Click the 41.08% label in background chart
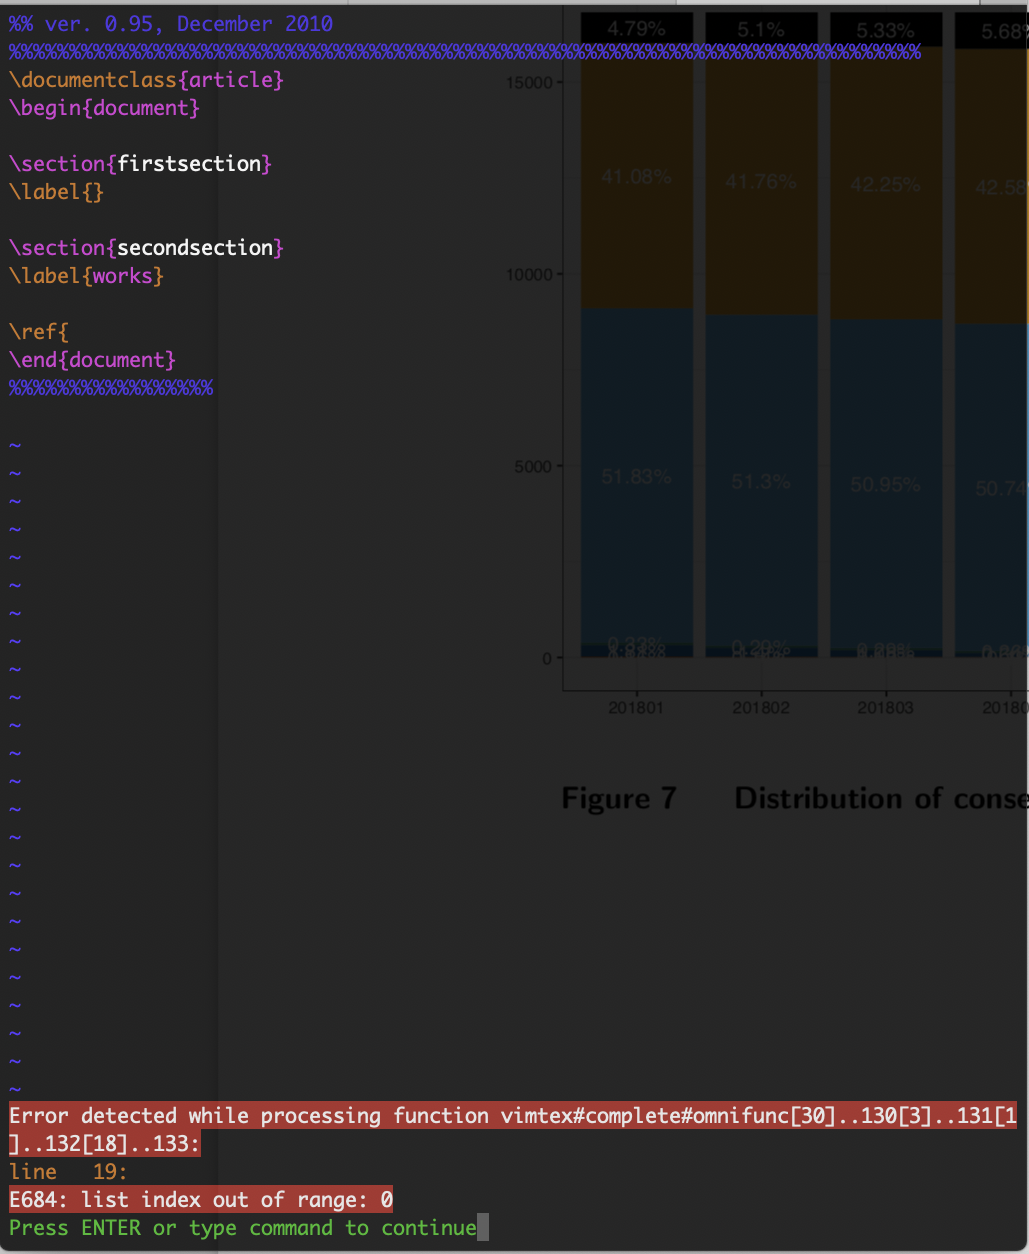 coord(636,177)
